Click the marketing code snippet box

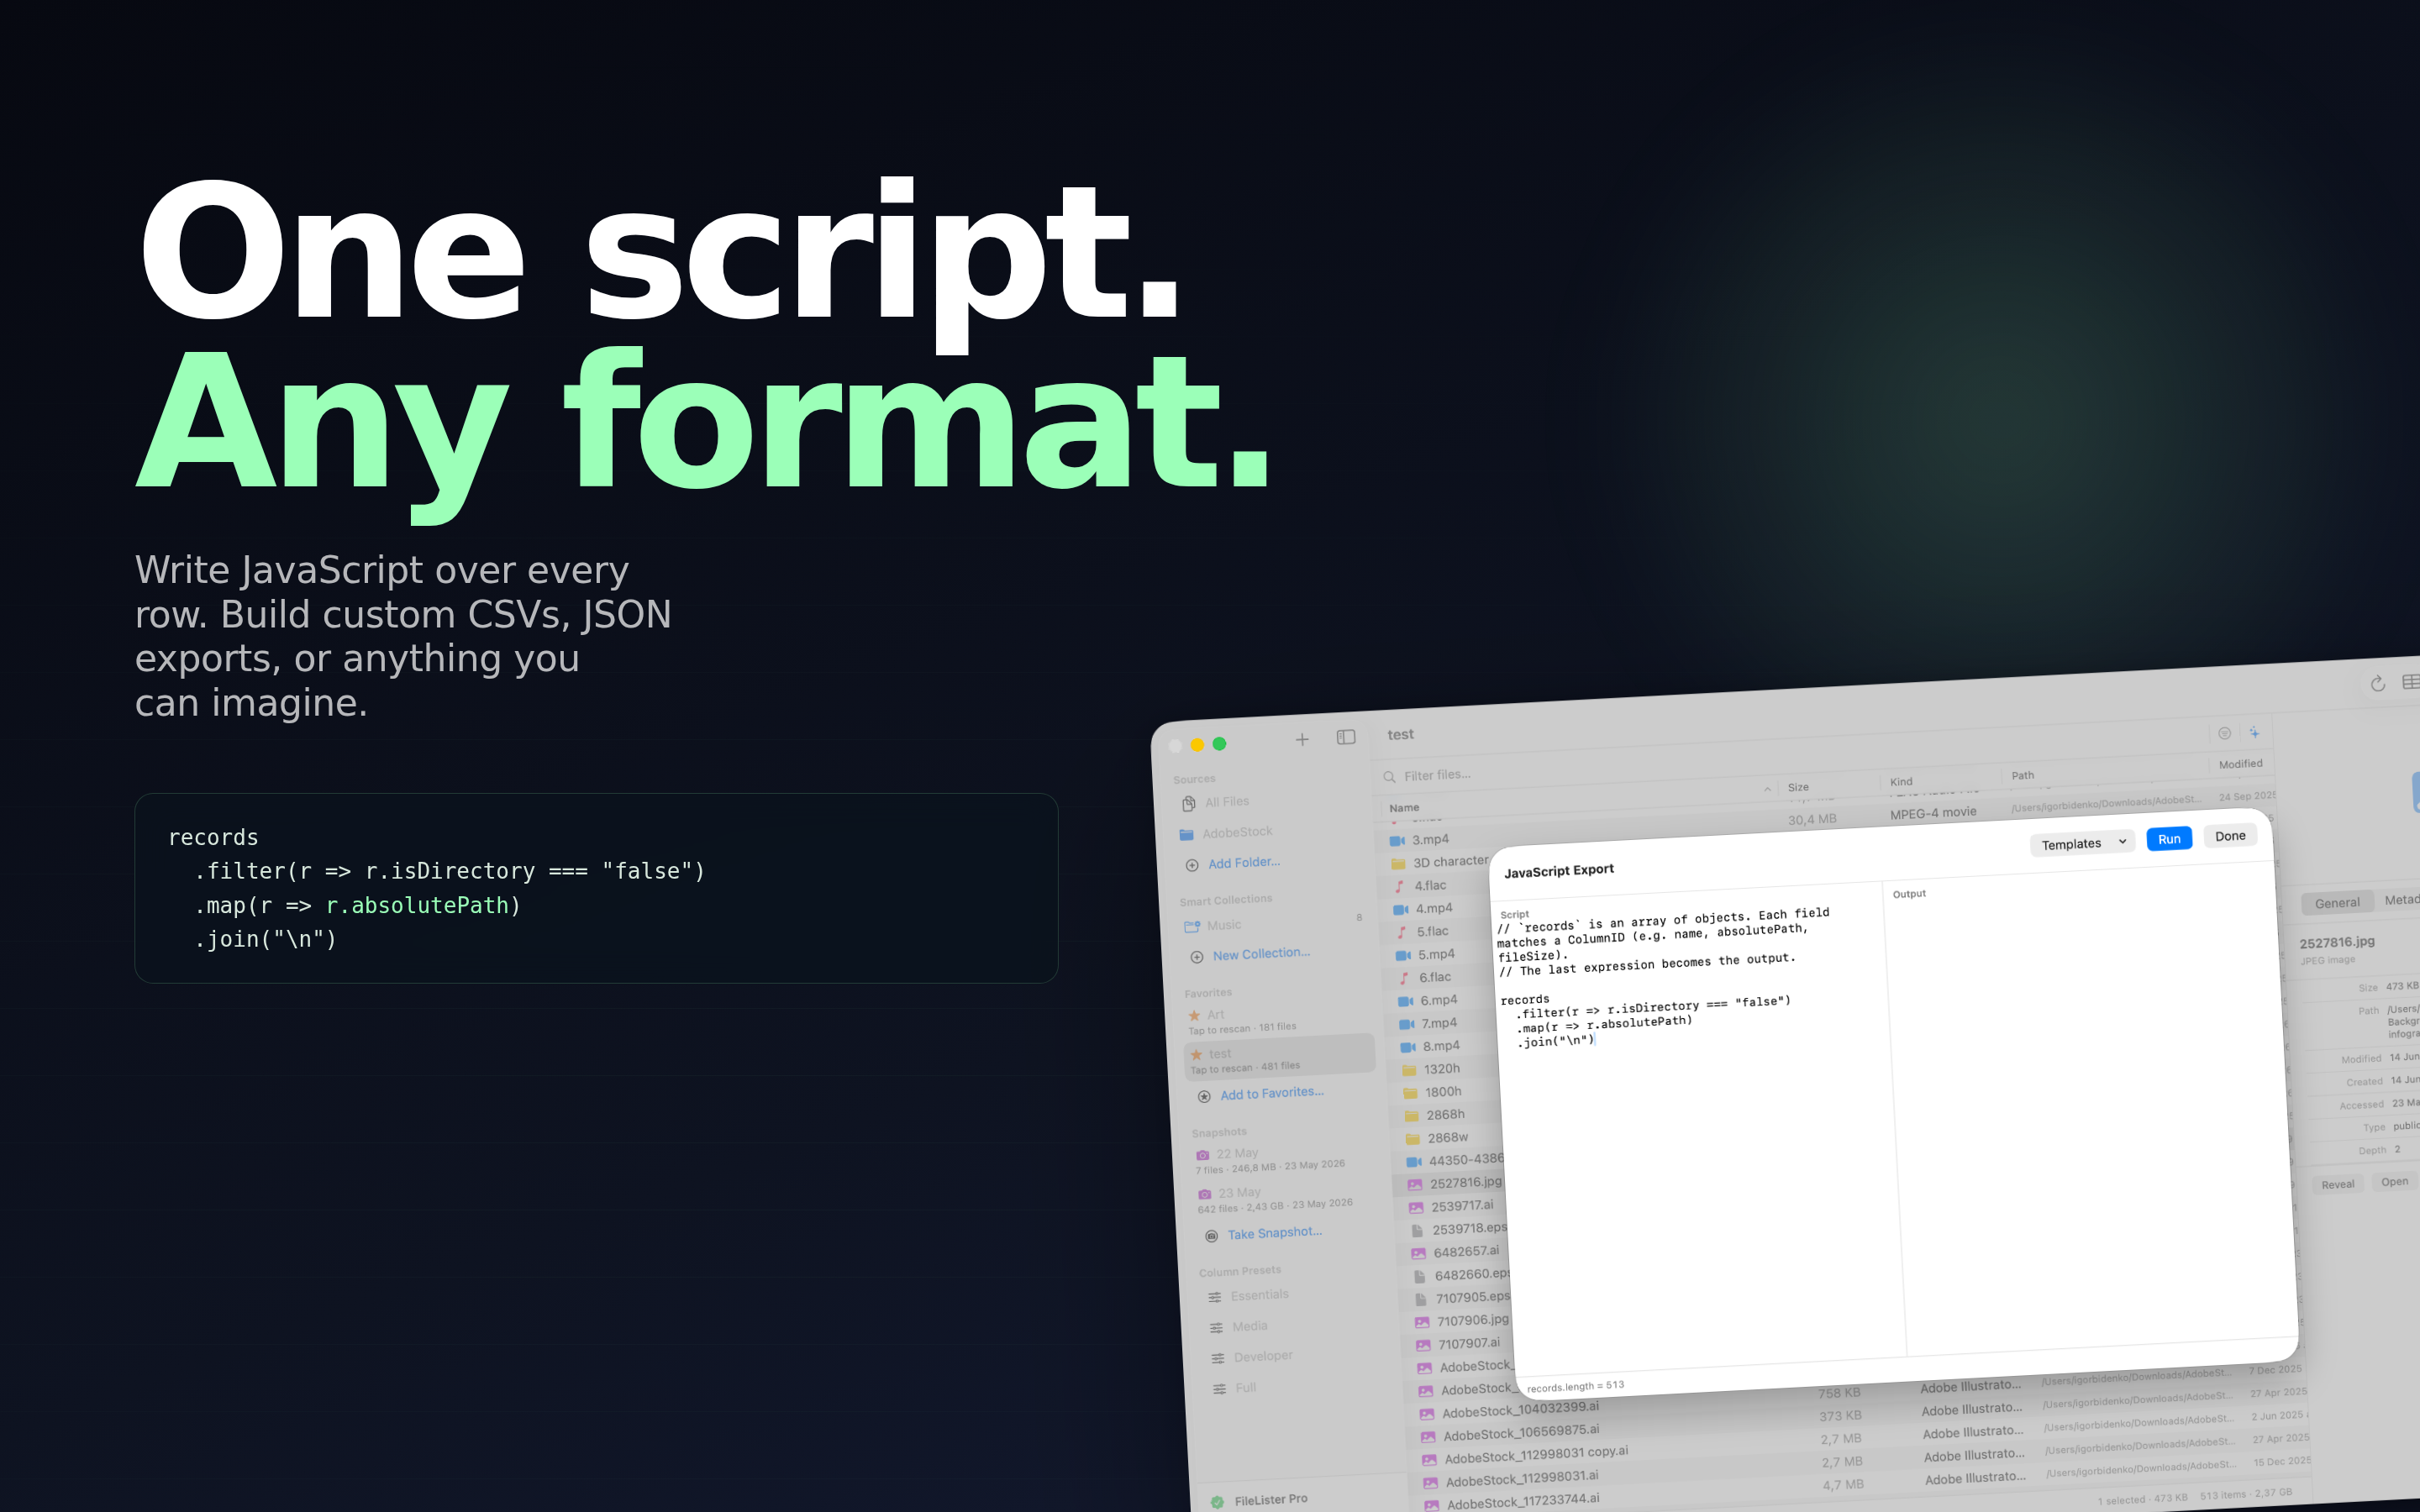tap(596, 888)
